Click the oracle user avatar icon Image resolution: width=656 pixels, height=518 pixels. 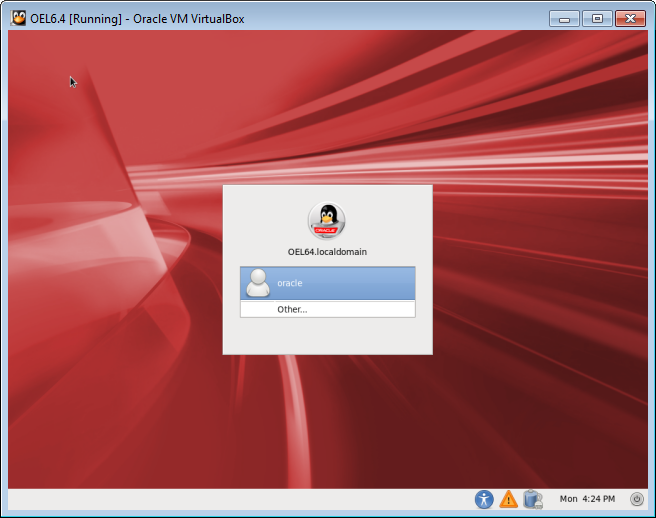[258, 283]
